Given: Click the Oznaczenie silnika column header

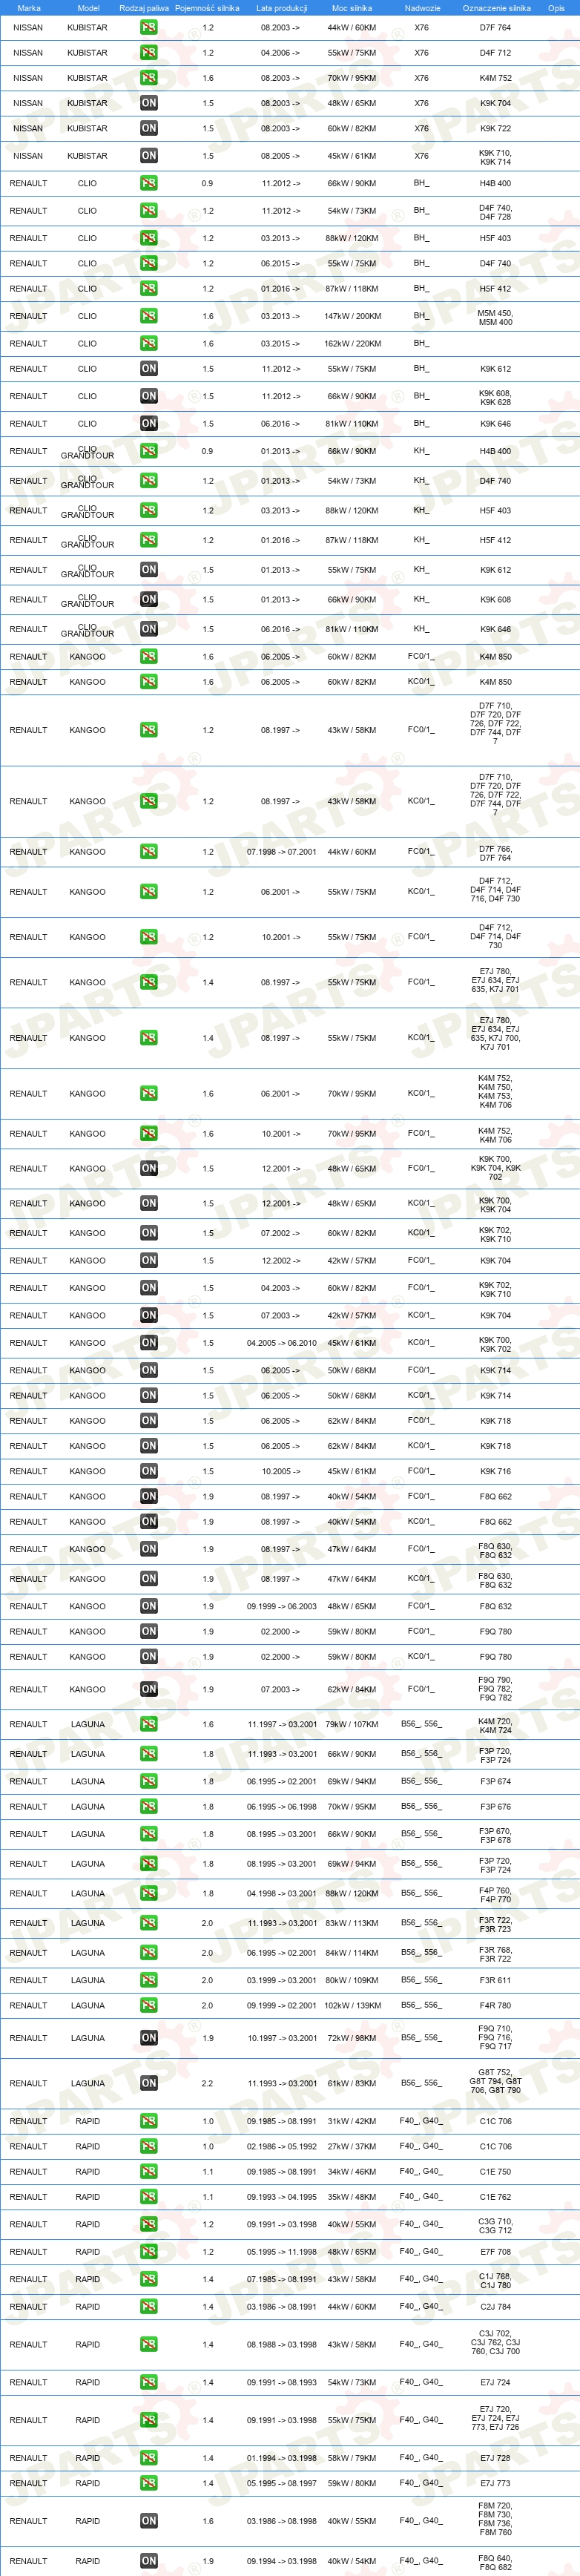Looking at the screenshot, I should [x=496, y=8].
